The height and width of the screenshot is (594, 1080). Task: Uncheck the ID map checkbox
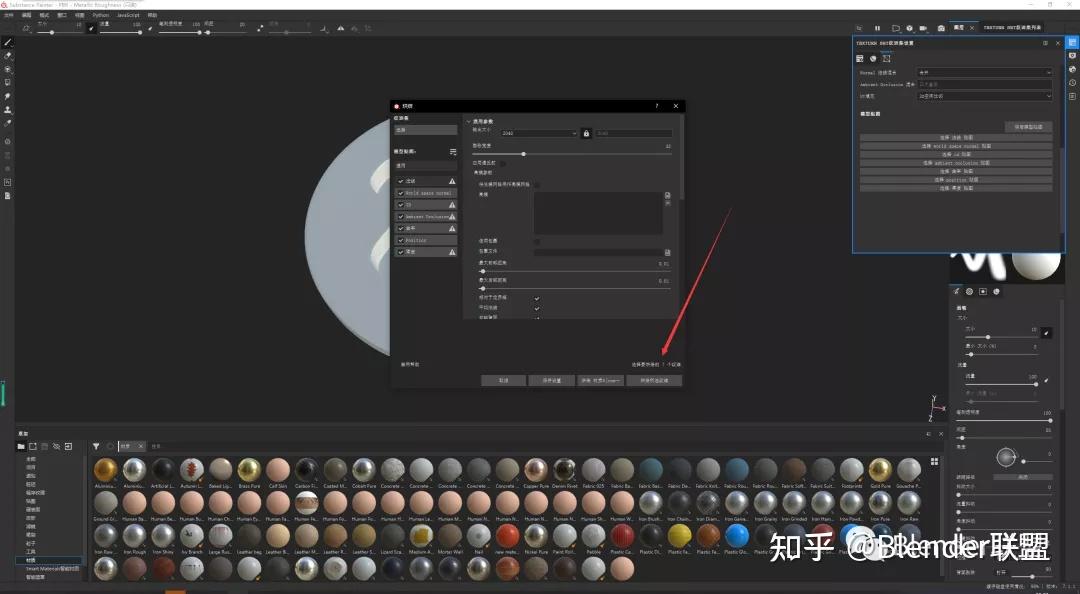tap(401, 205)
